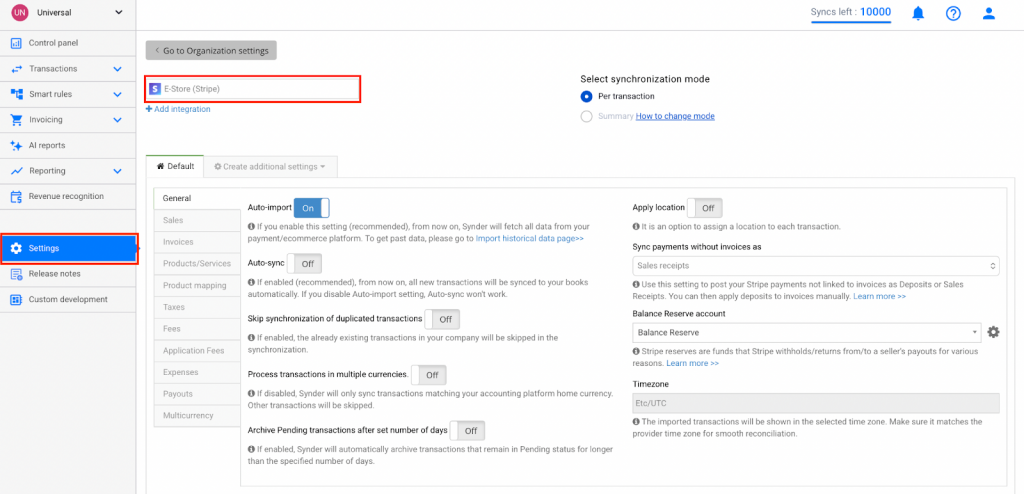1024x494 pixels.
Task: Toggle Apply location switch on
Action: (705, 208)
